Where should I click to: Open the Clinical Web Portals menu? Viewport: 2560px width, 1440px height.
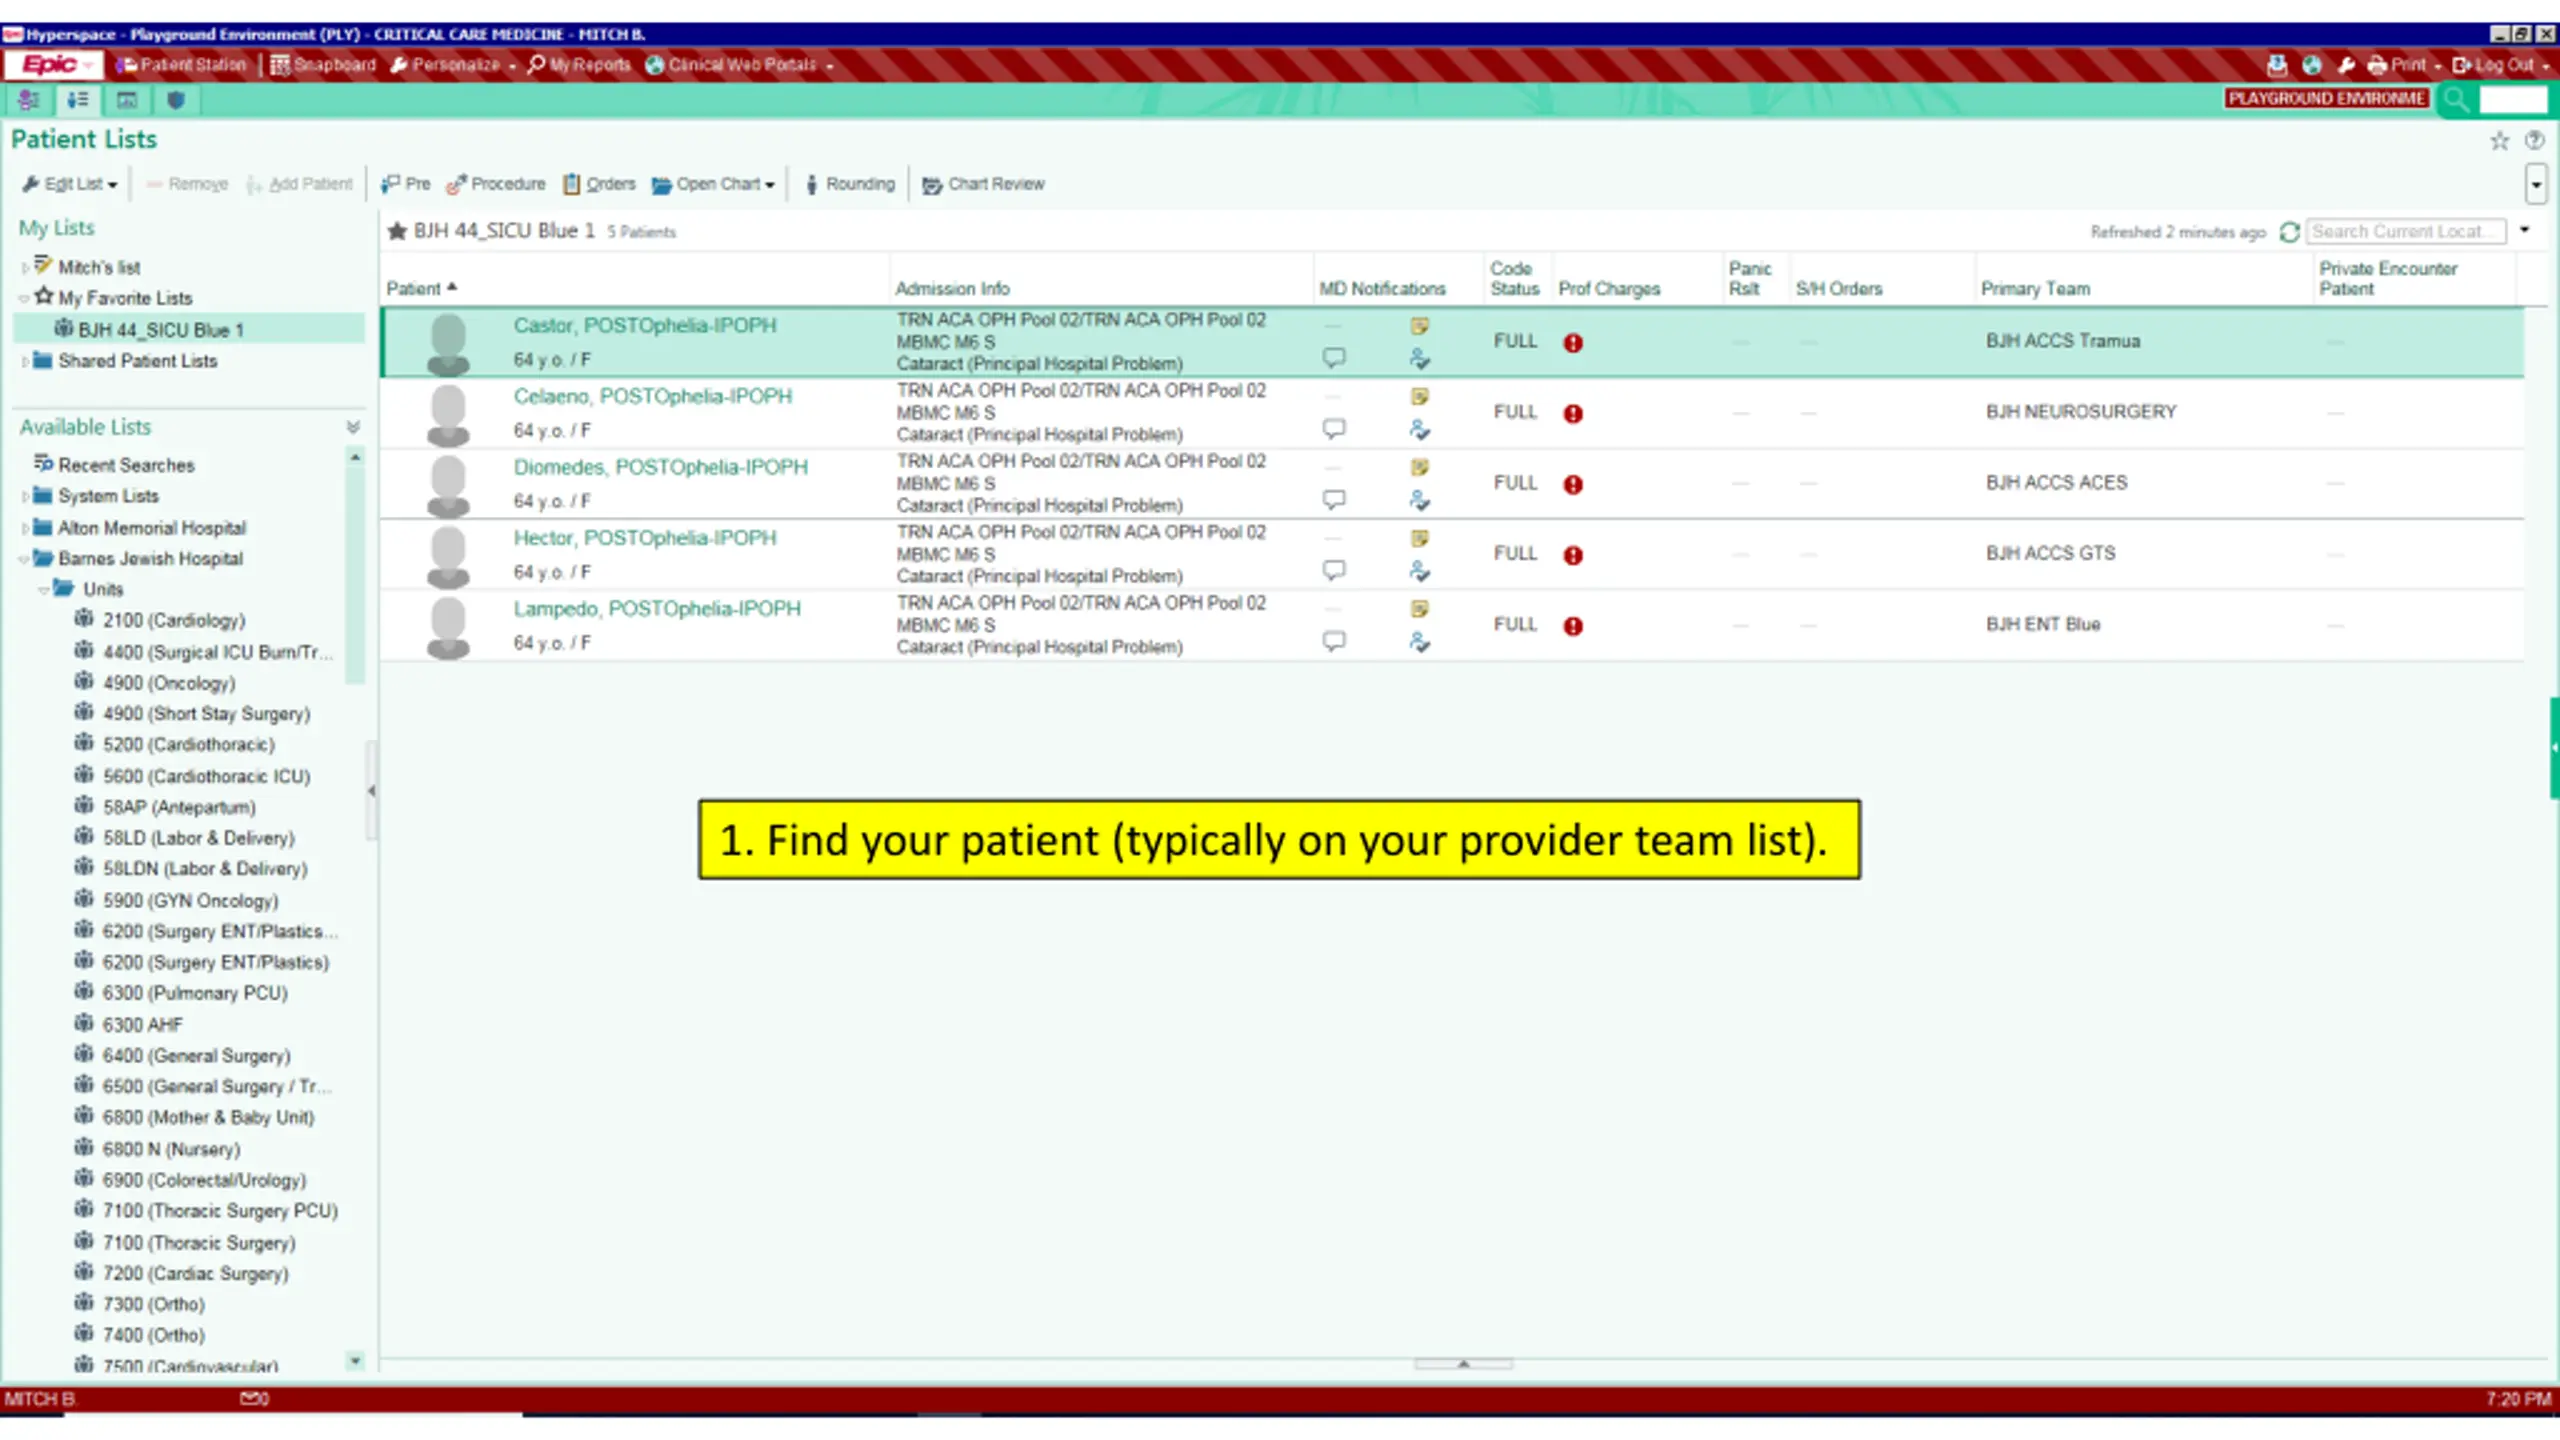pos(739,65)
